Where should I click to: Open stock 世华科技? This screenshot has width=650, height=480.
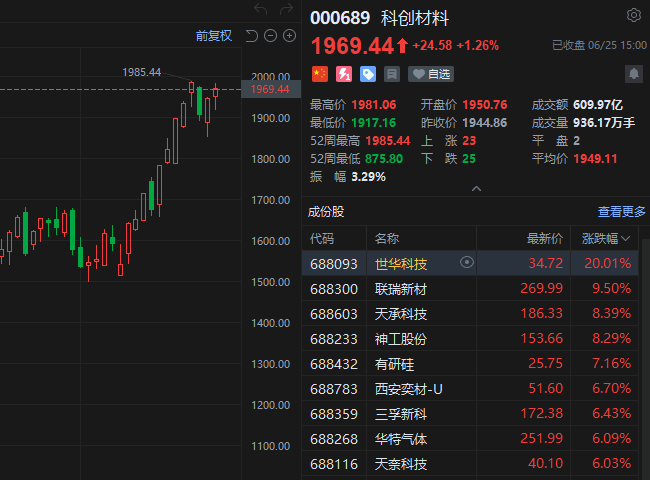(x=401, y=264)
